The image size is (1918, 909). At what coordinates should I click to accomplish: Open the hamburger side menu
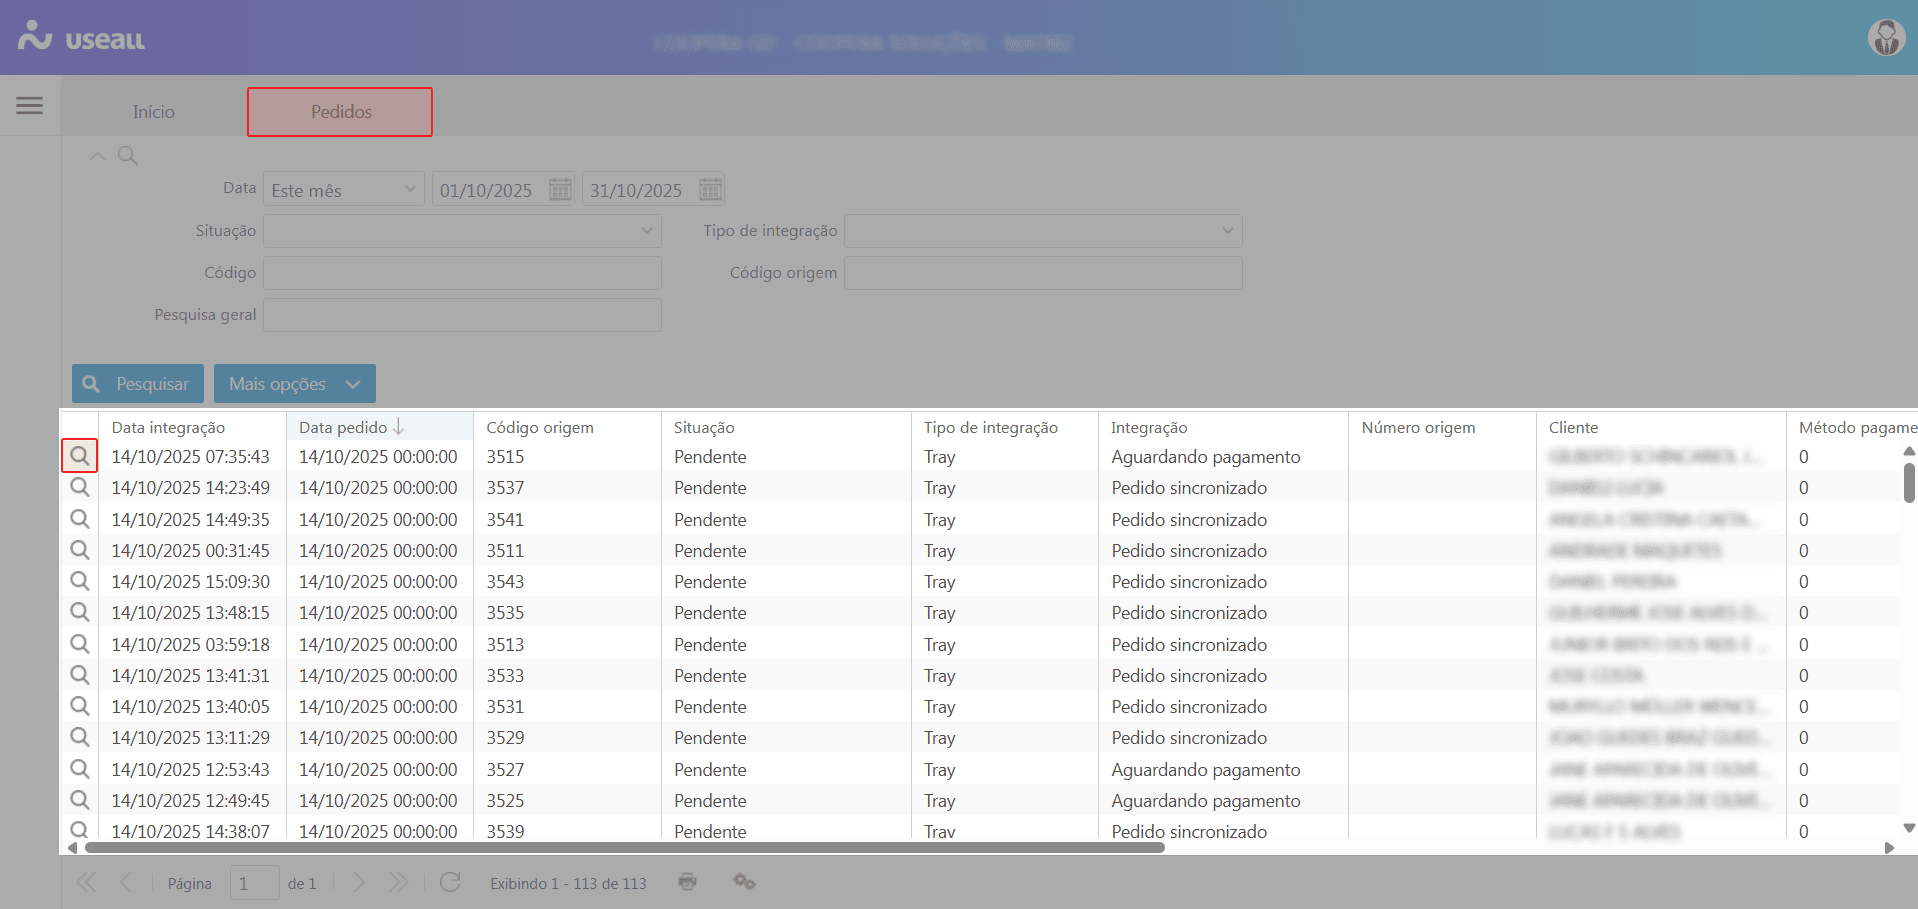[x=29, y=105]
